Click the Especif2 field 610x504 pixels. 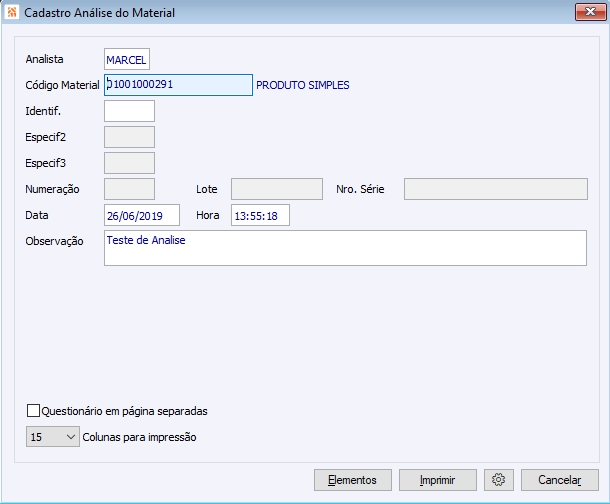click(129, 137)
